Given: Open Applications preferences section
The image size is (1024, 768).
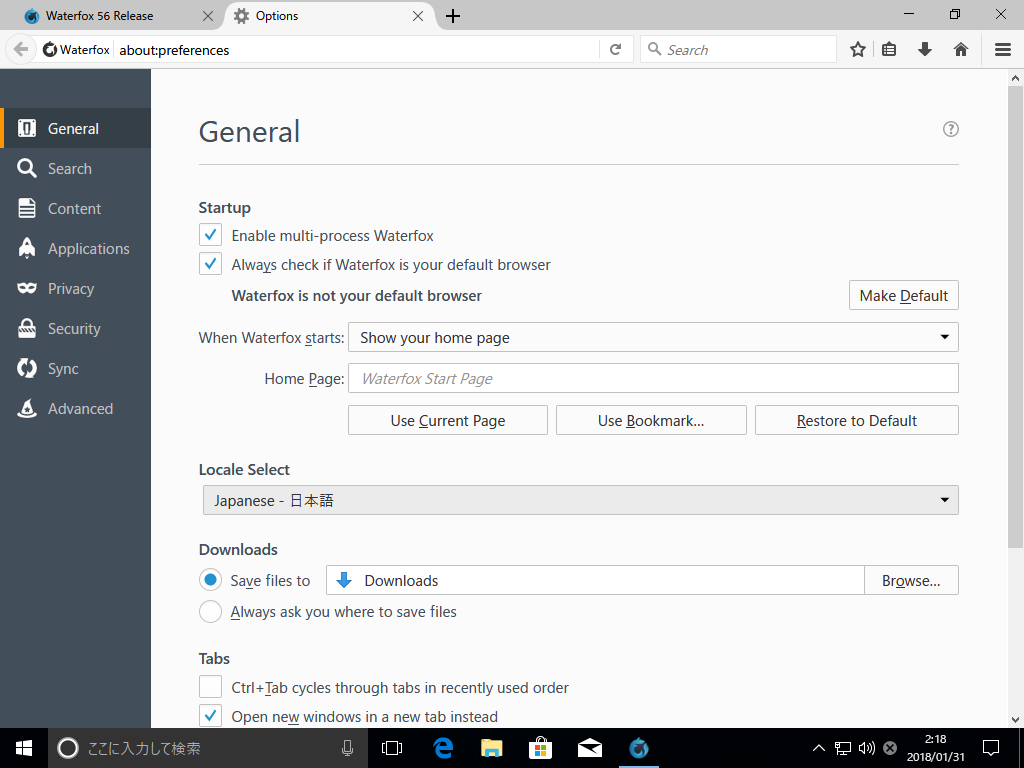Looking at the screenshot, I should point(76,249).
